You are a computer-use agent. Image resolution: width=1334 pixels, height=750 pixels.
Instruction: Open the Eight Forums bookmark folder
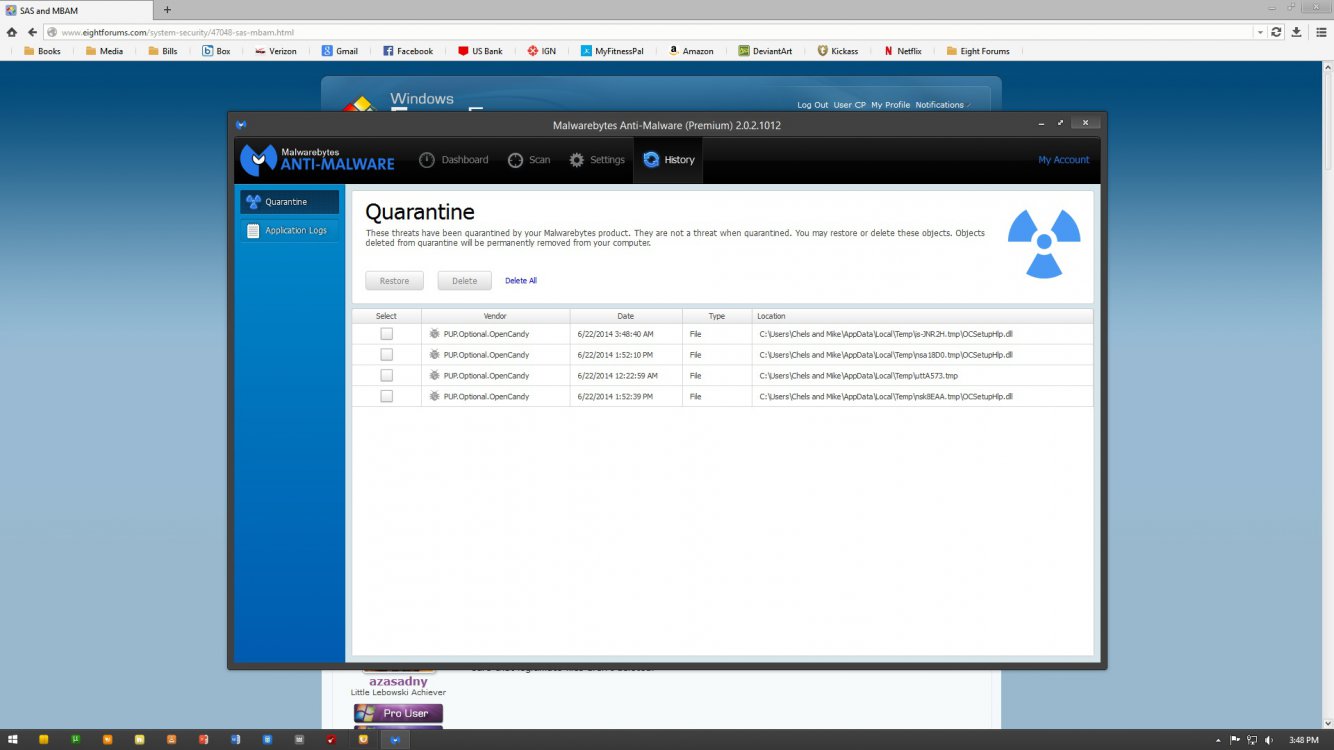(x=977, y=51)
